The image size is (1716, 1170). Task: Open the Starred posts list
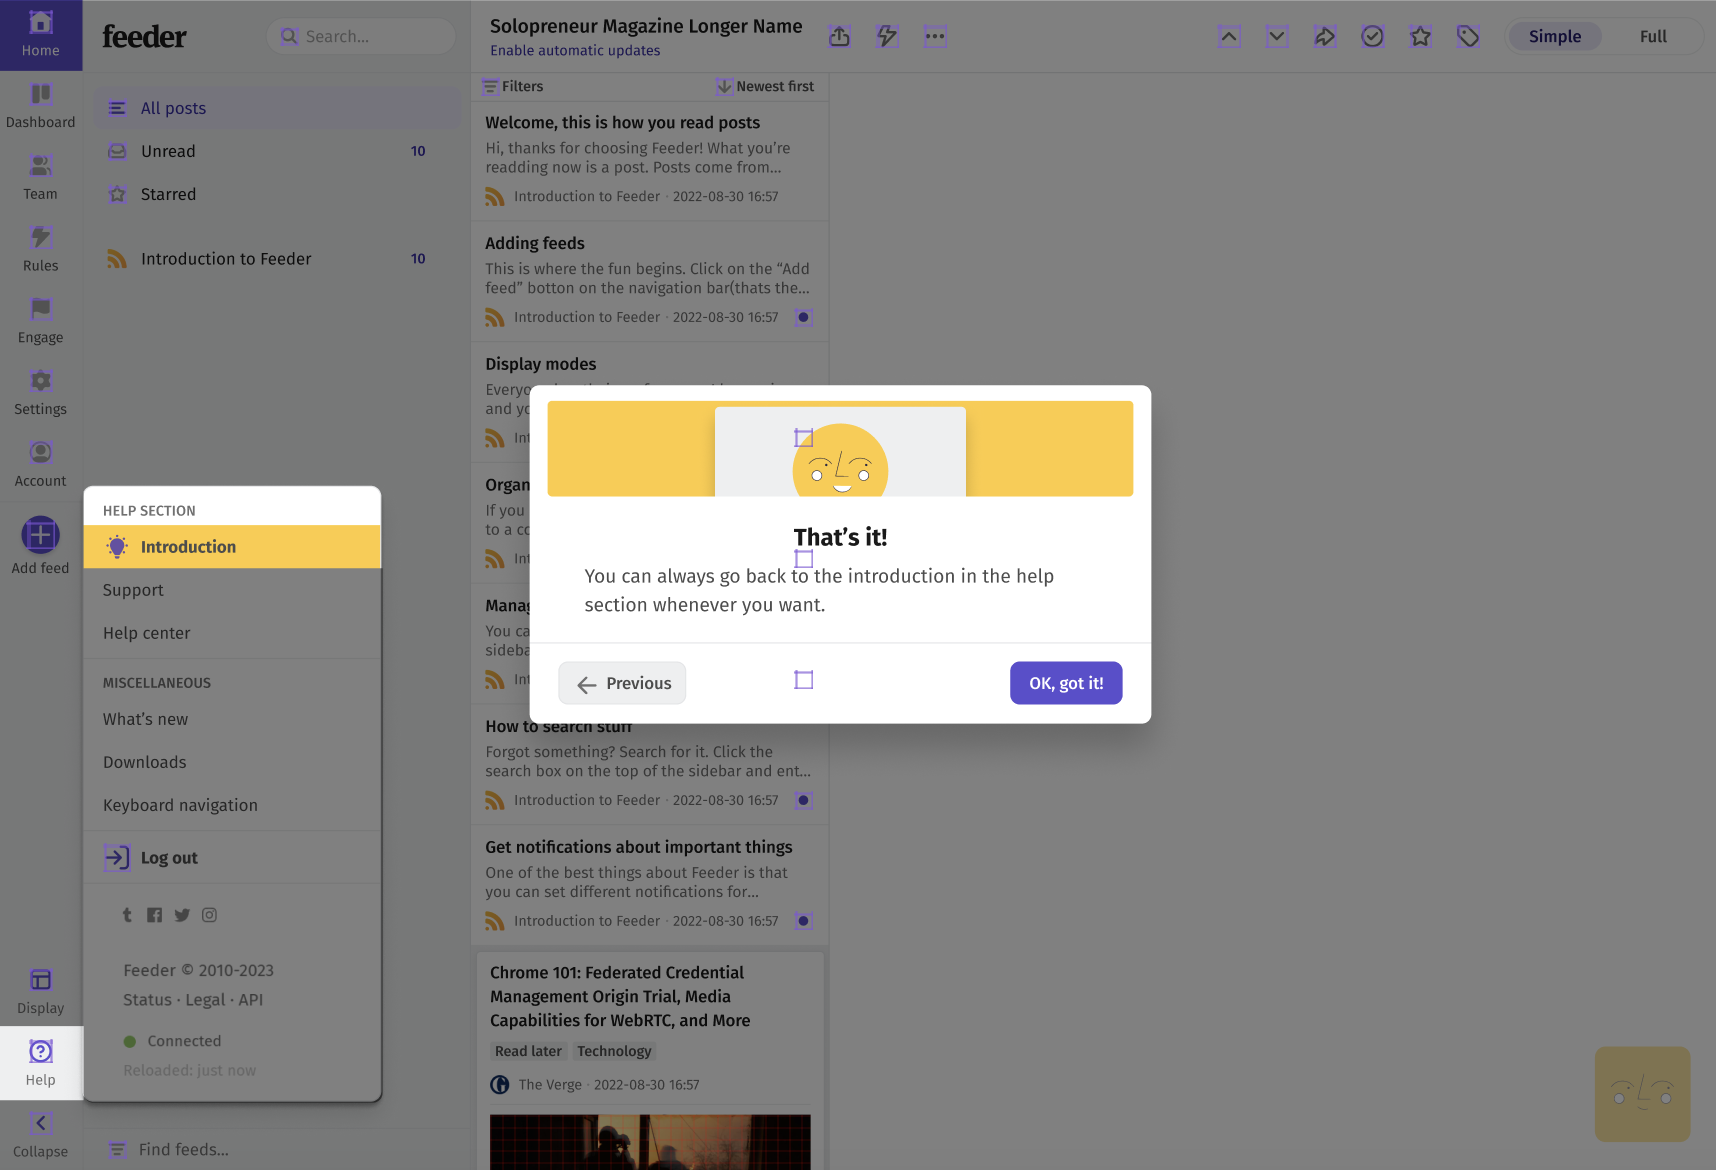tap(277, 194)
